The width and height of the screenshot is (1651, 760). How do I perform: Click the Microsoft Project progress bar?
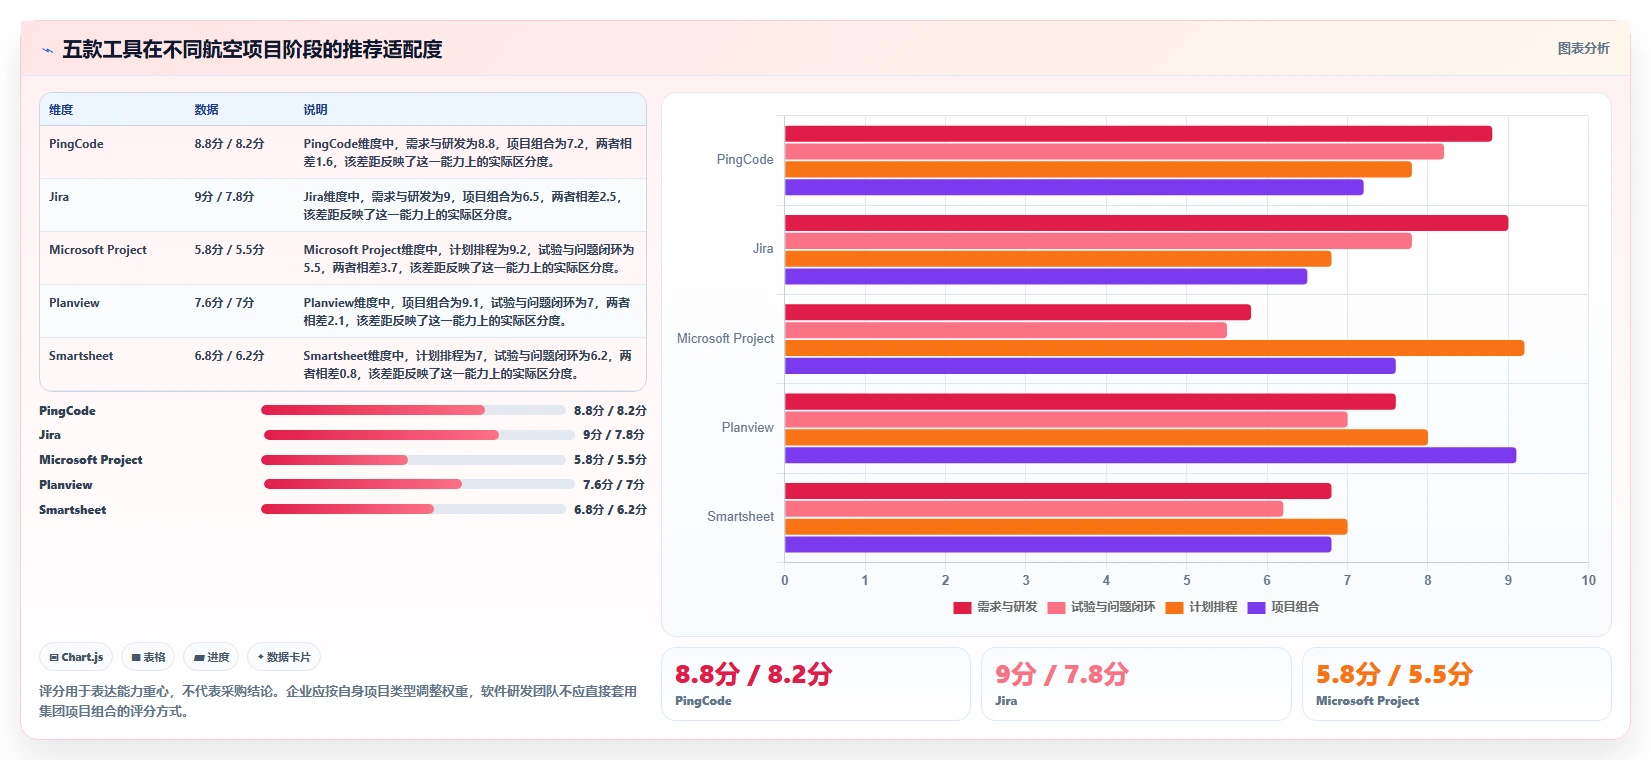[x=413, y=460]
